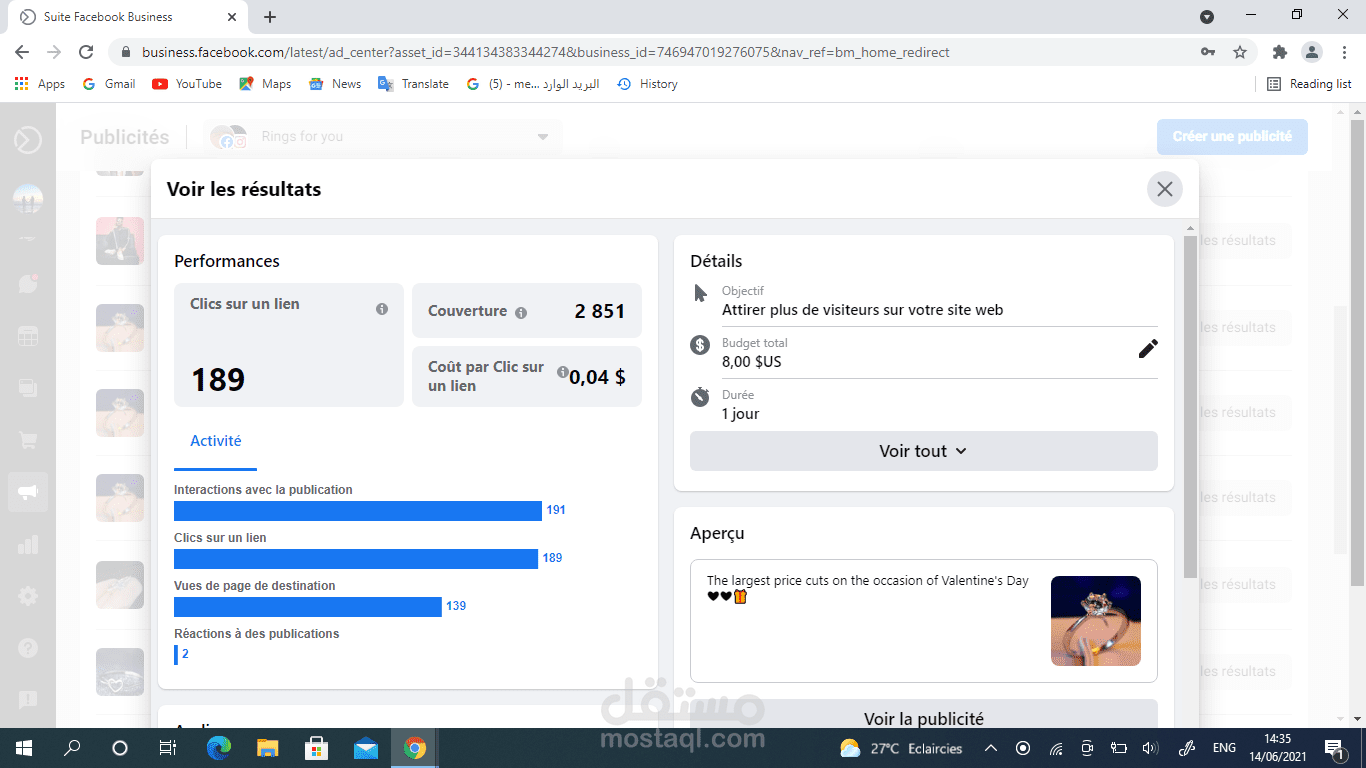Open the planner grid sidebar icon
The width and height of the screenshot is (1366, 768).
click(28, 336)
